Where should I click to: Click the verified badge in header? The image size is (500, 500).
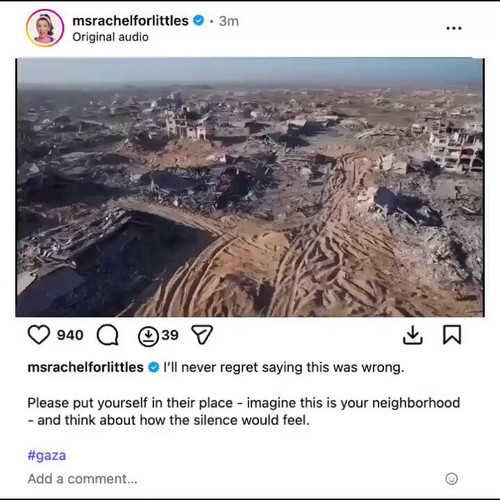tap(198, 21)
